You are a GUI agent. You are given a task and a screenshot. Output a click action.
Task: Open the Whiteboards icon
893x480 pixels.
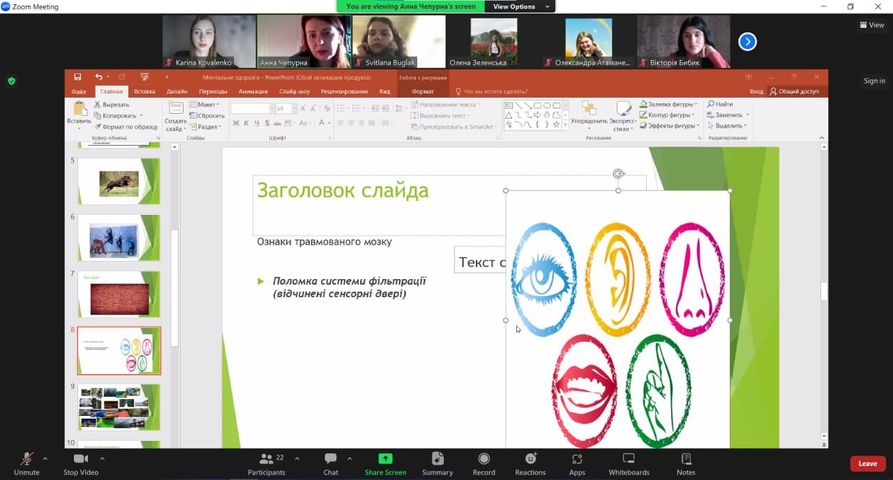(628, 460)
